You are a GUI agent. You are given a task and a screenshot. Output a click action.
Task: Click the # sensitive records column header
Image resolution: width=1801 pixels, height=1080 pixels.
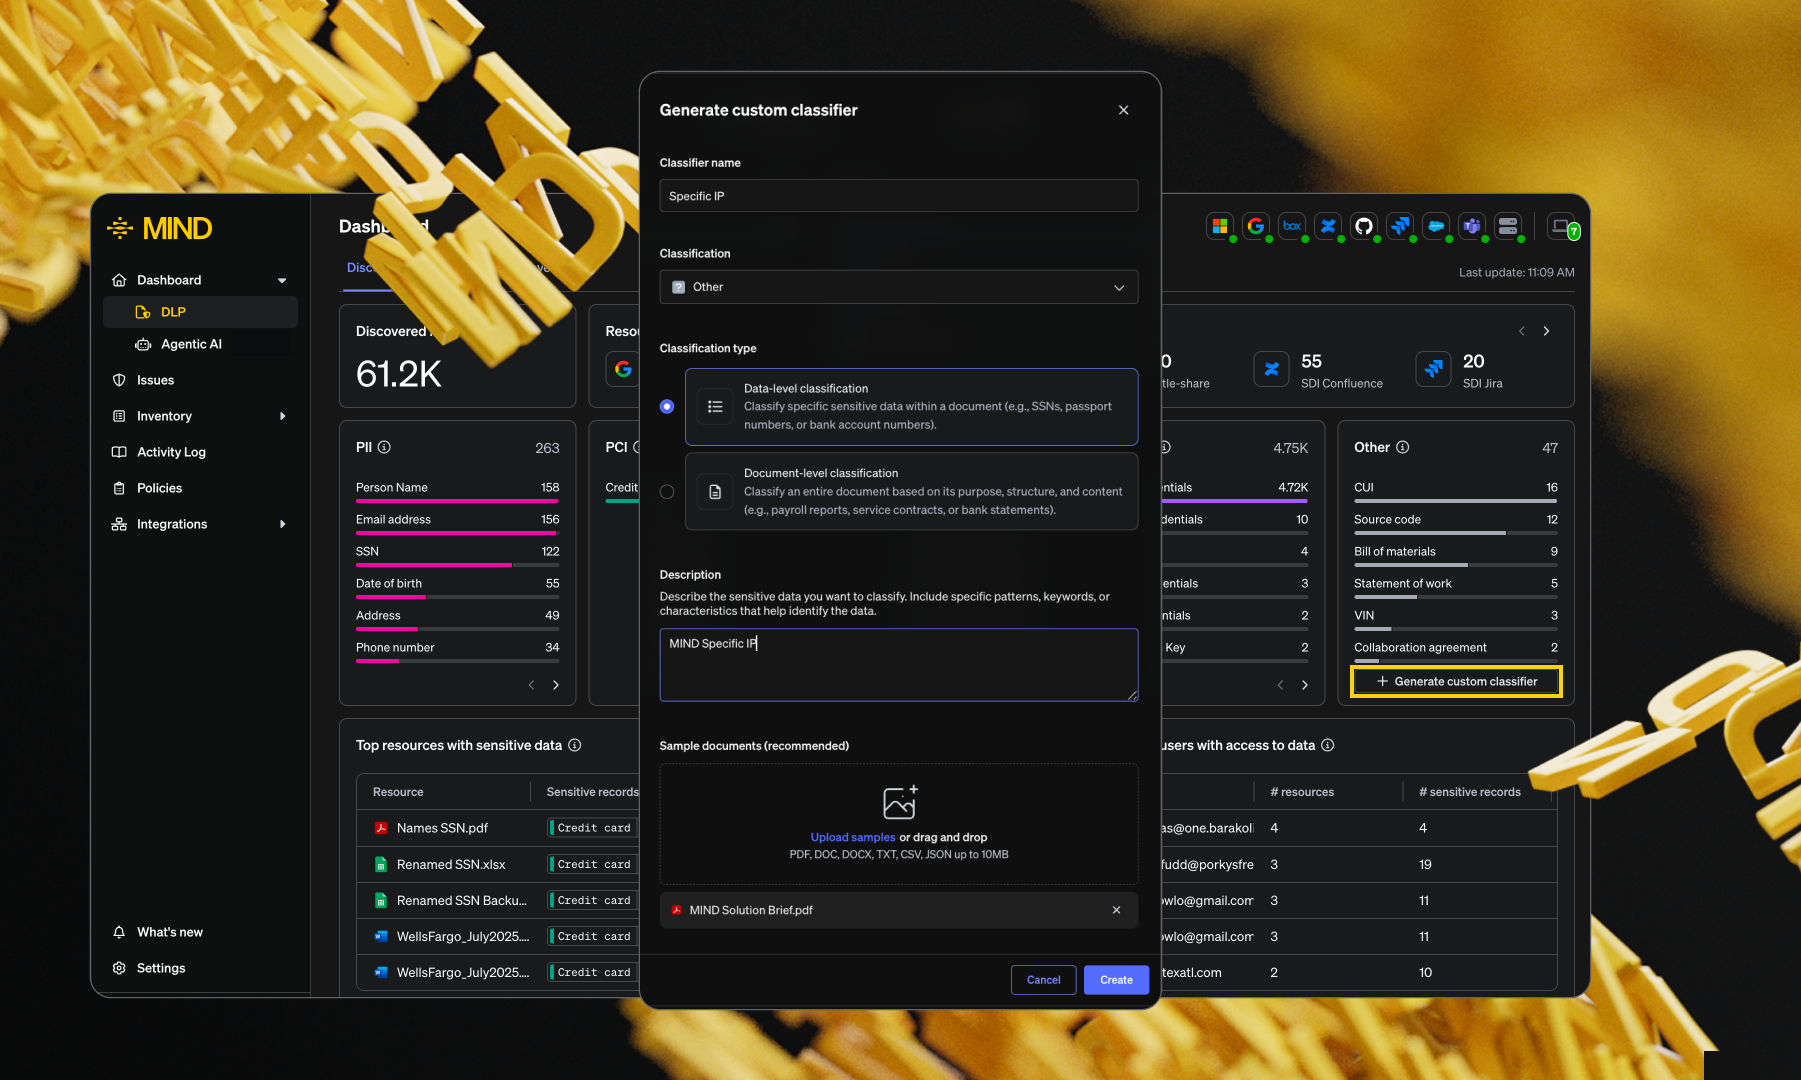(x=1470, y=792)
